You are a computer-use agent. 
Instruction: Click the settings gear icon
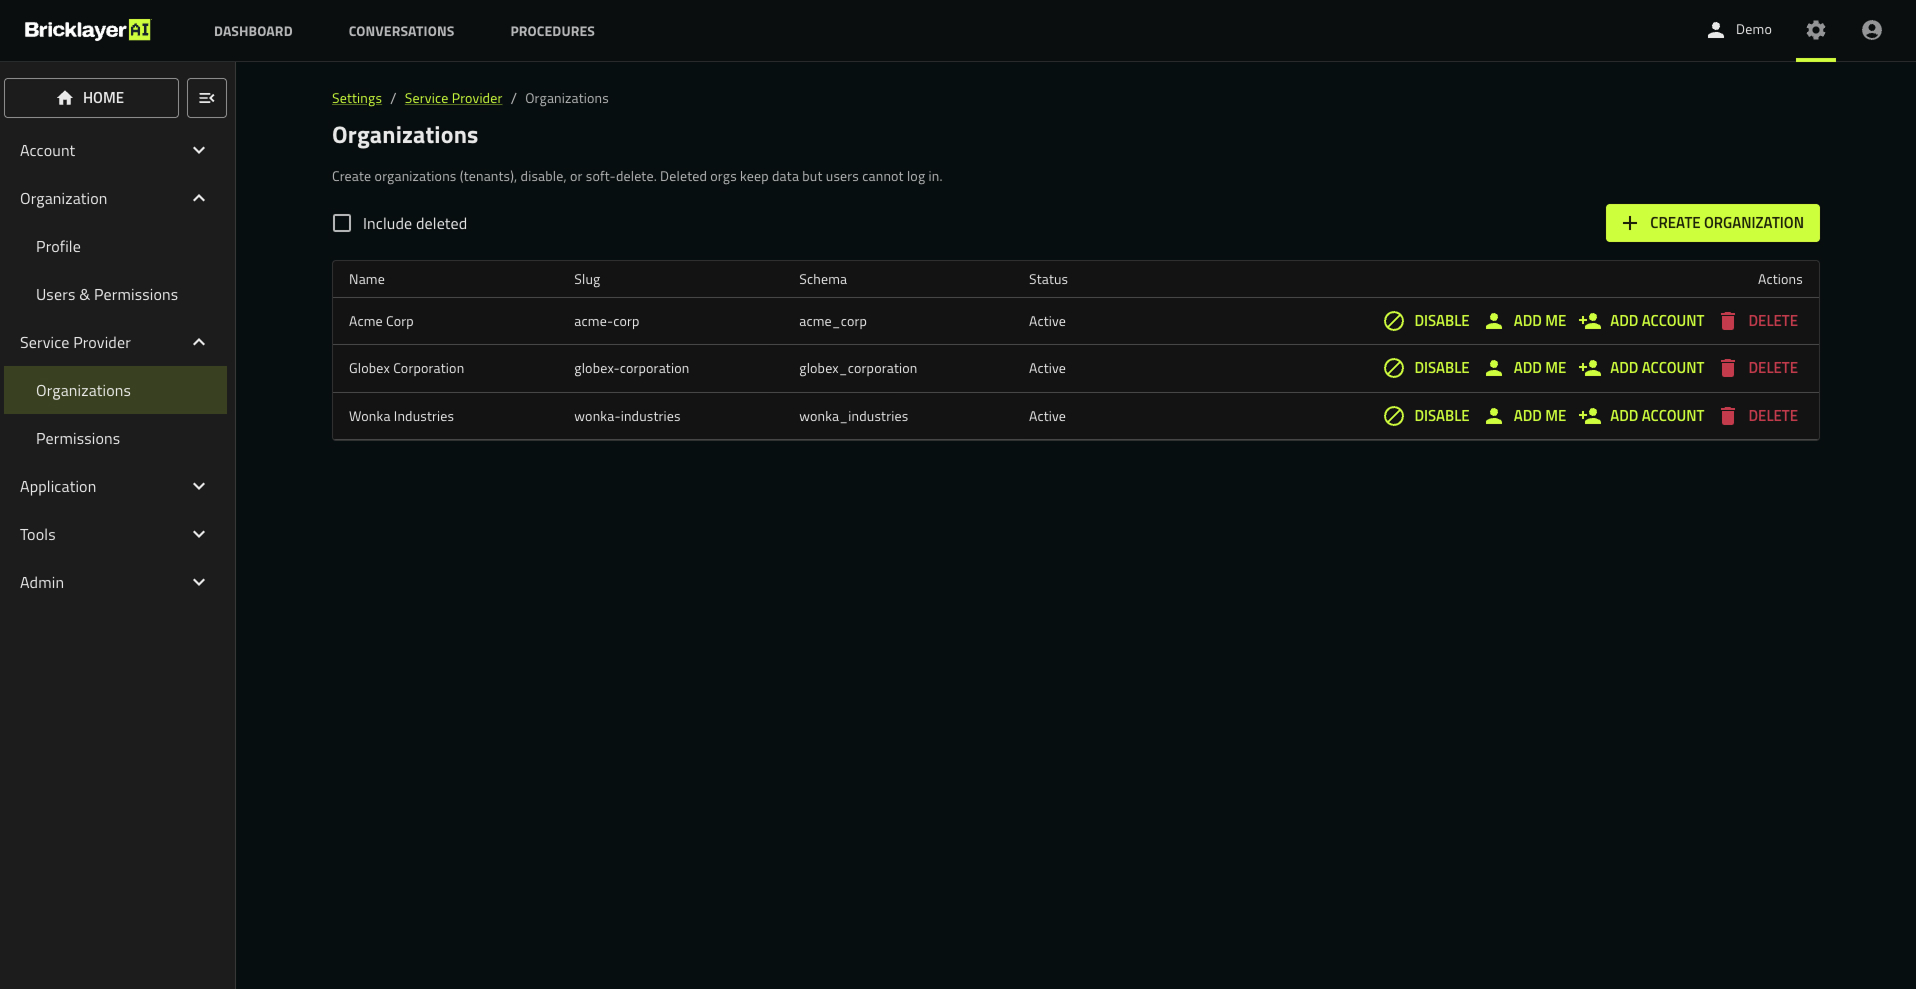click(1815, 30)
